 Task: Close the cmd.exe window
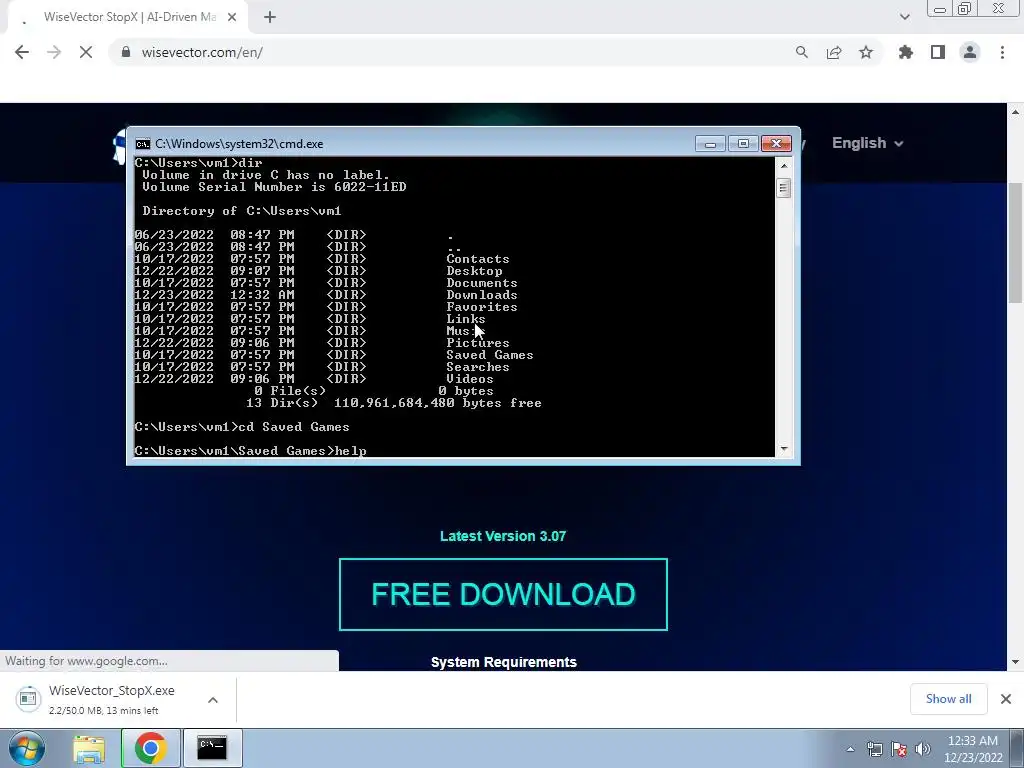[776, 144]
